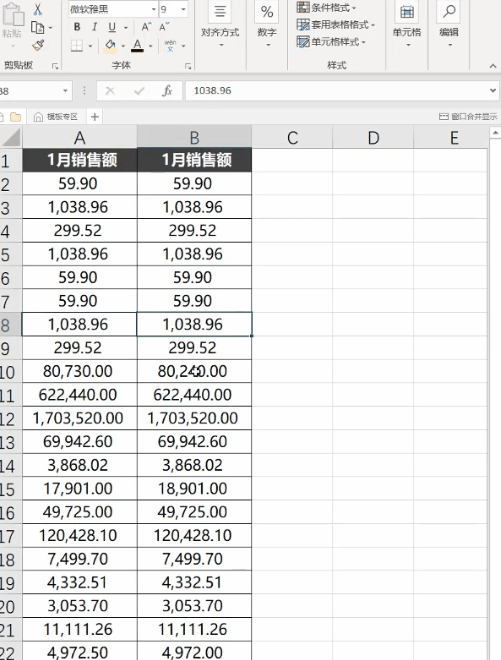Toggle Bold formatting
The height and width of the screenshot is (660, 501).
pos(77,27)
